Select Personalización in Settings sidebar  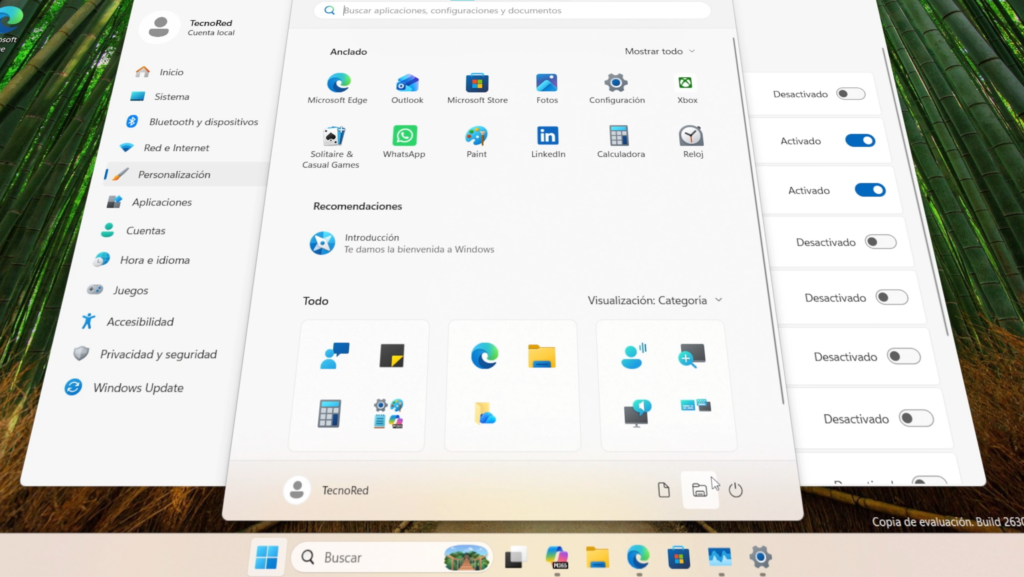[186, 174]
